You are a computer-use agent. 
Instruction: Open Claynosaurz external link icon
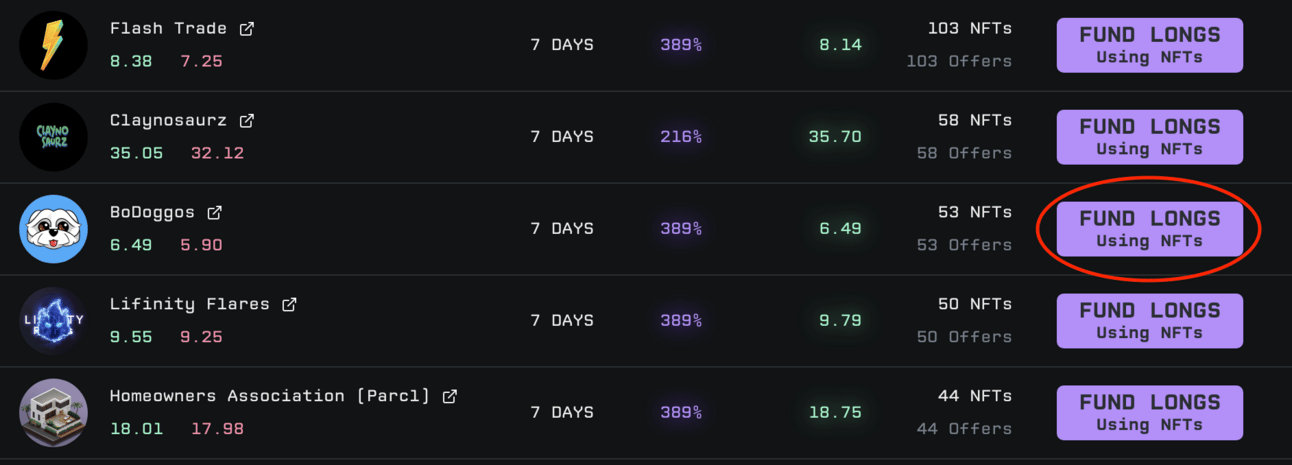247,121
